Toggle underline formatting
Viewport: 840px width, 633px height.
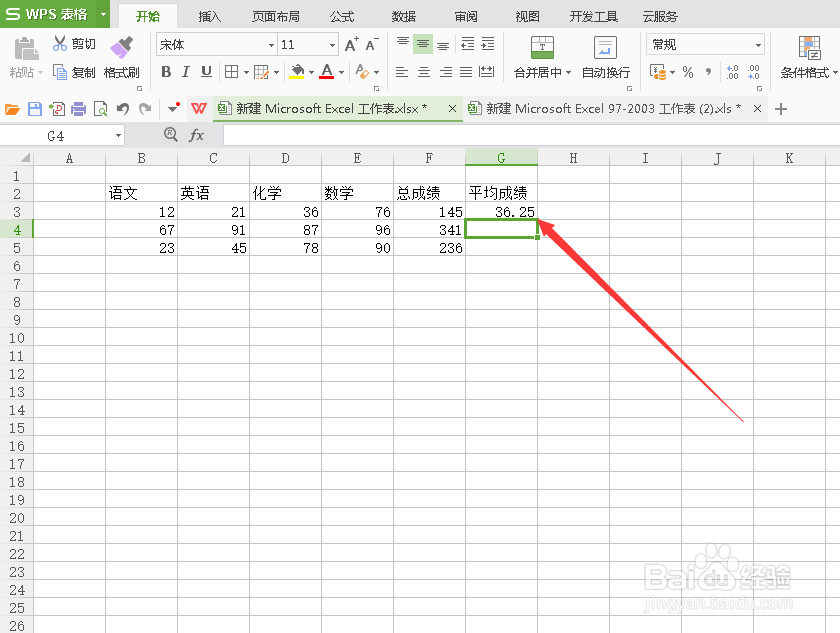(x=206, y=72)
